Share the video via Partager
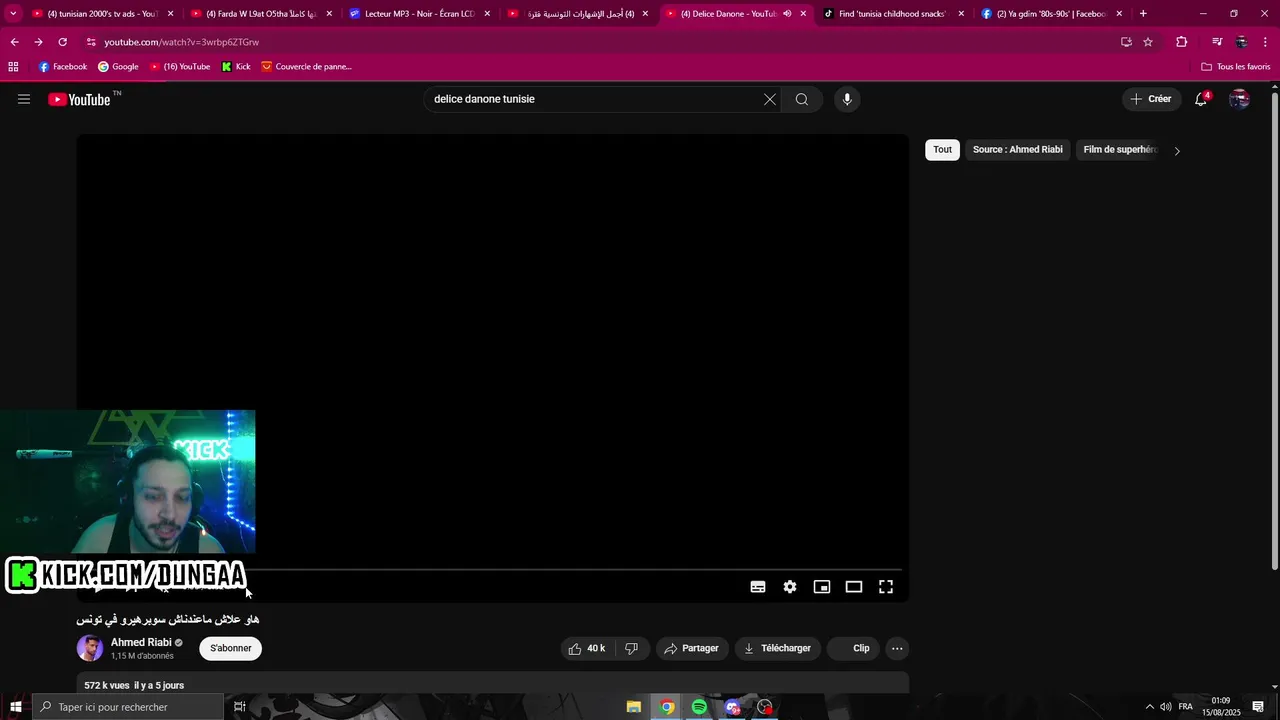Screen dimensions: 1280x720 coord(691,648)
